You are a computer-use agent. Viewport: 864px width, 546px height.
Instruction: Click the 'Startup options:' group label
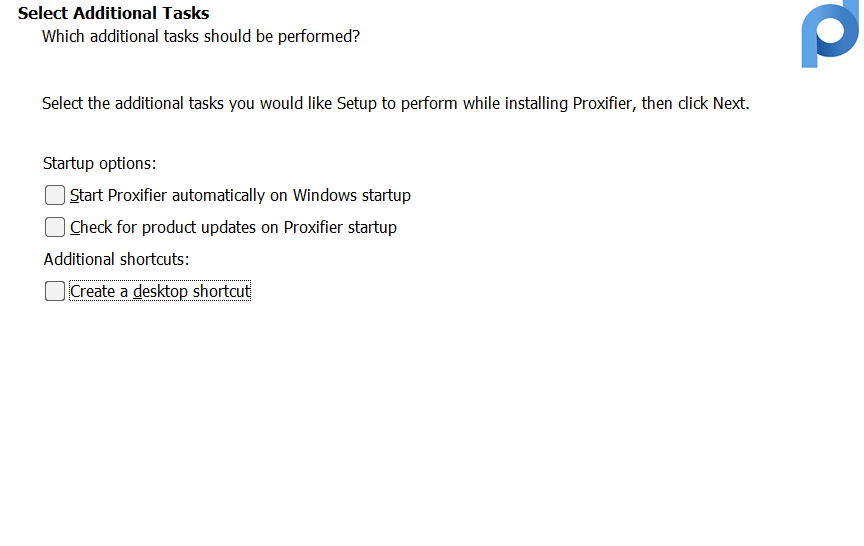point(99,163)
